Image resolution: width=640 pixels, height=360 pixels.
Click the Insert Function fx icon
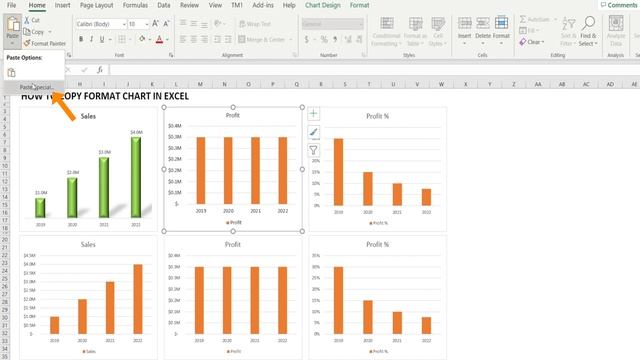click(x=100, y=70)
